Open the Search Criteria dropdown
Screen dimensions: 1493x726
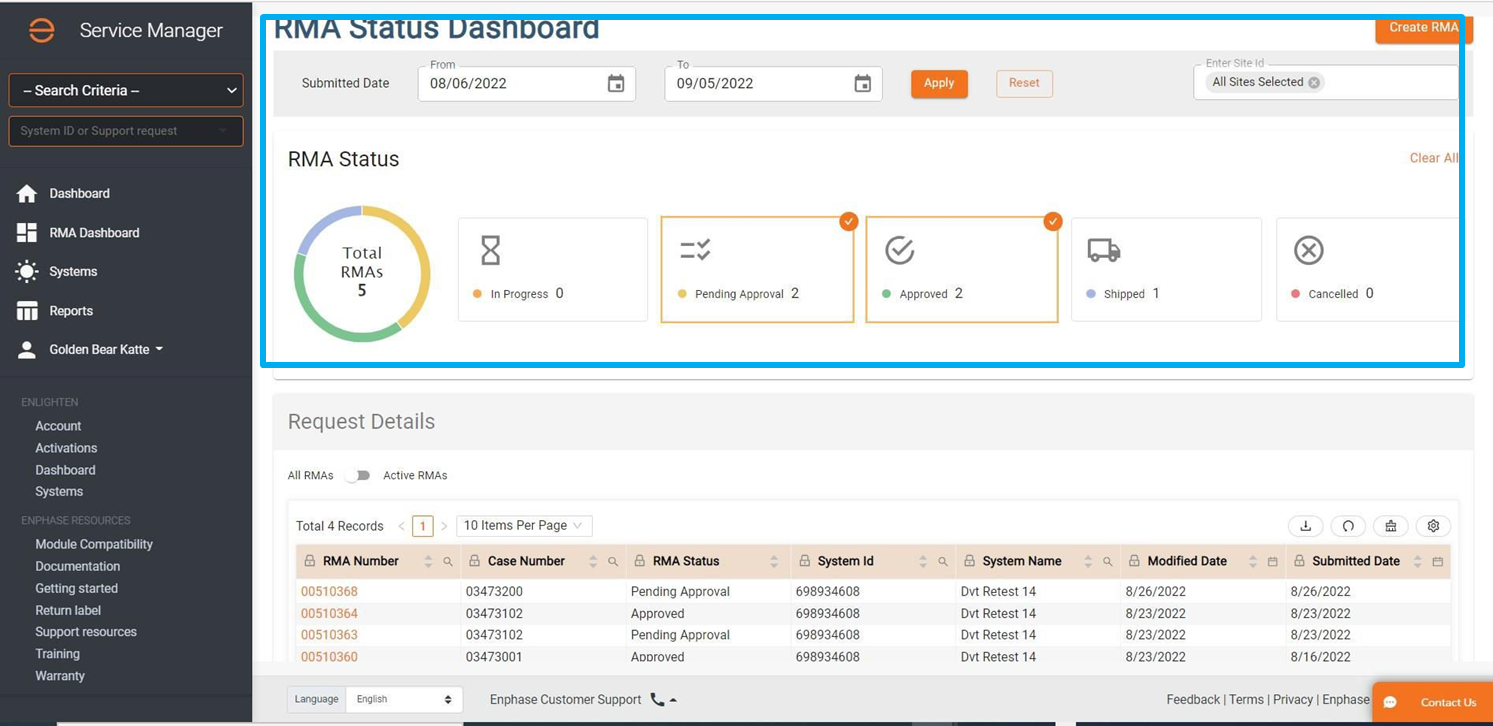click(126, 90)
